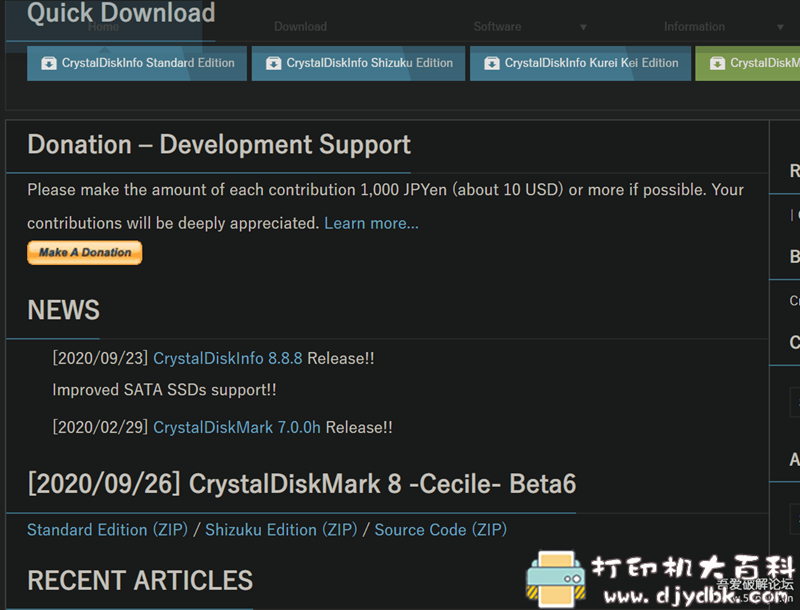Download Standard Edition (ZIP) link
The image size is (800, 610).
[x=108, y=529]
